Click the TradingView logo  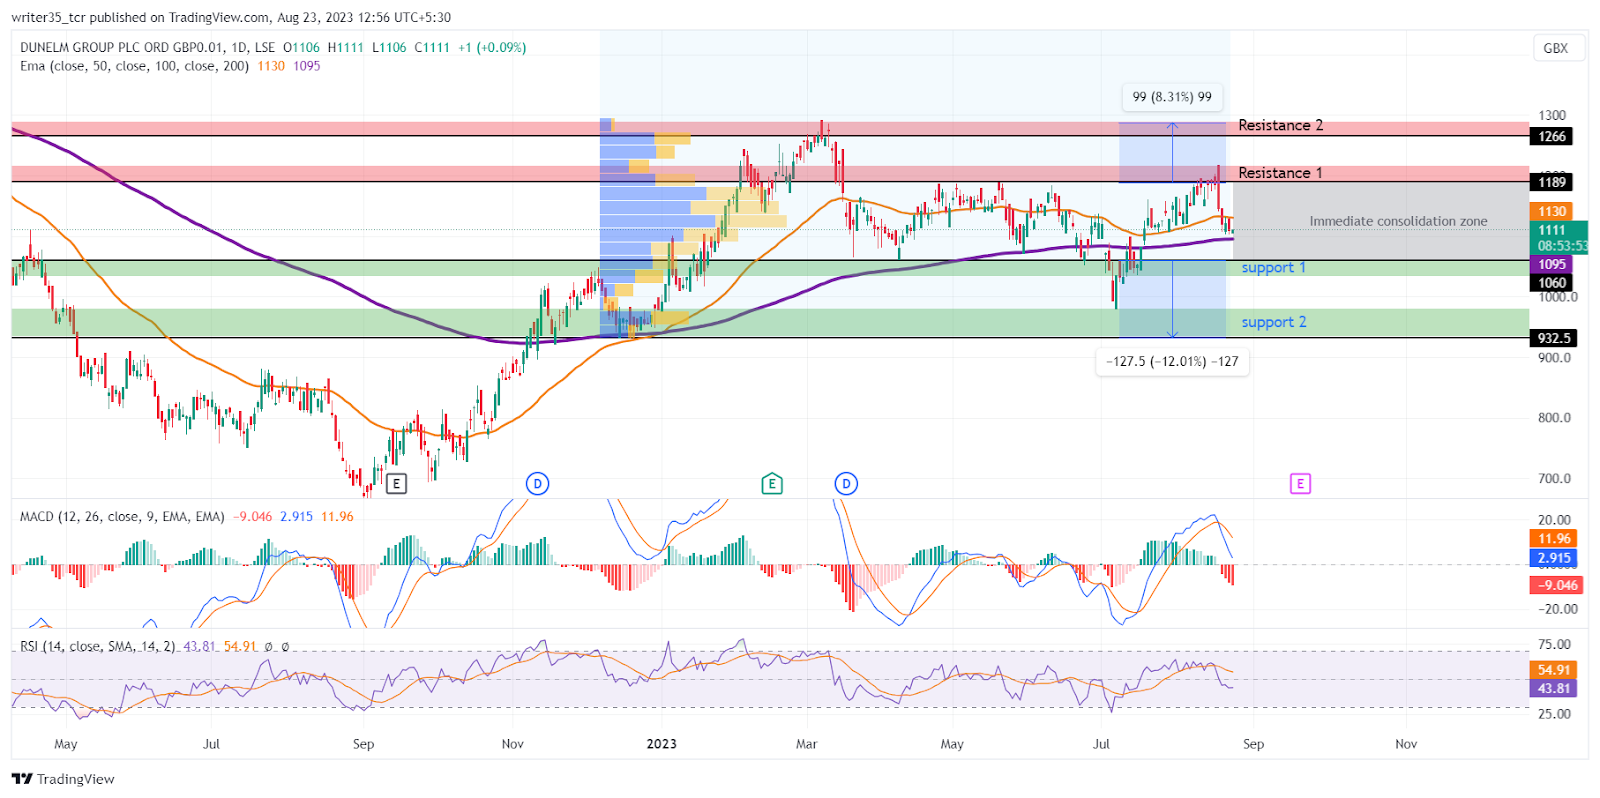64,779
